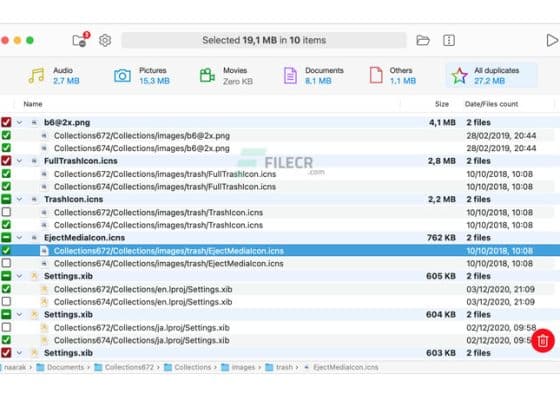
Task: Select highlighted Collections672 EjectMediaIcon.icns row
Action: tap(280, 250)
